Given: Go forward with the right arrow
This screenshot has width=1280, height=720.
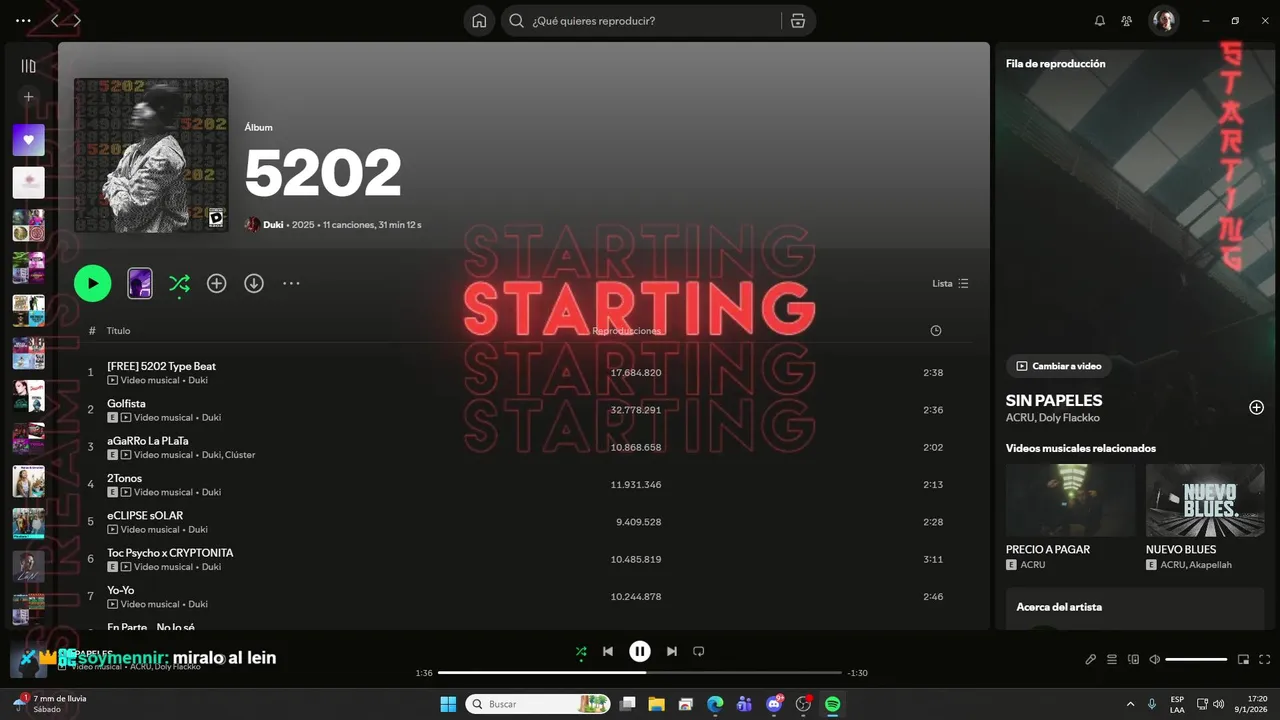Looking at the screenshot, I should [77, 21].
